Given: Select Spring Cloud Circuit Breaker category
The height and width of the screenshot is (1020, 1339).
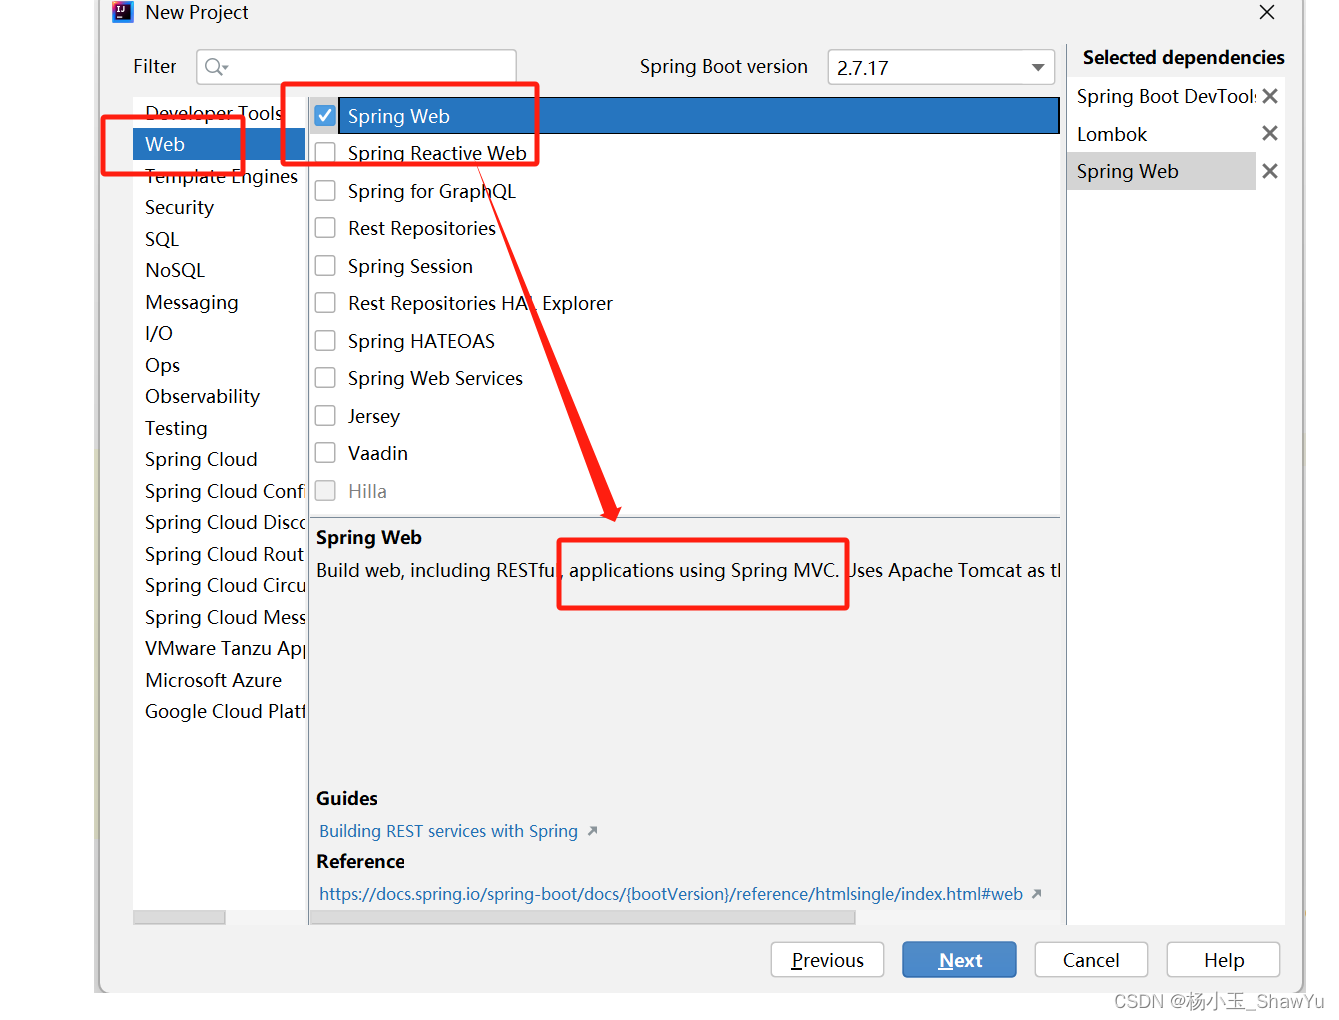Looking at the screenshot, I should (224, 585).
